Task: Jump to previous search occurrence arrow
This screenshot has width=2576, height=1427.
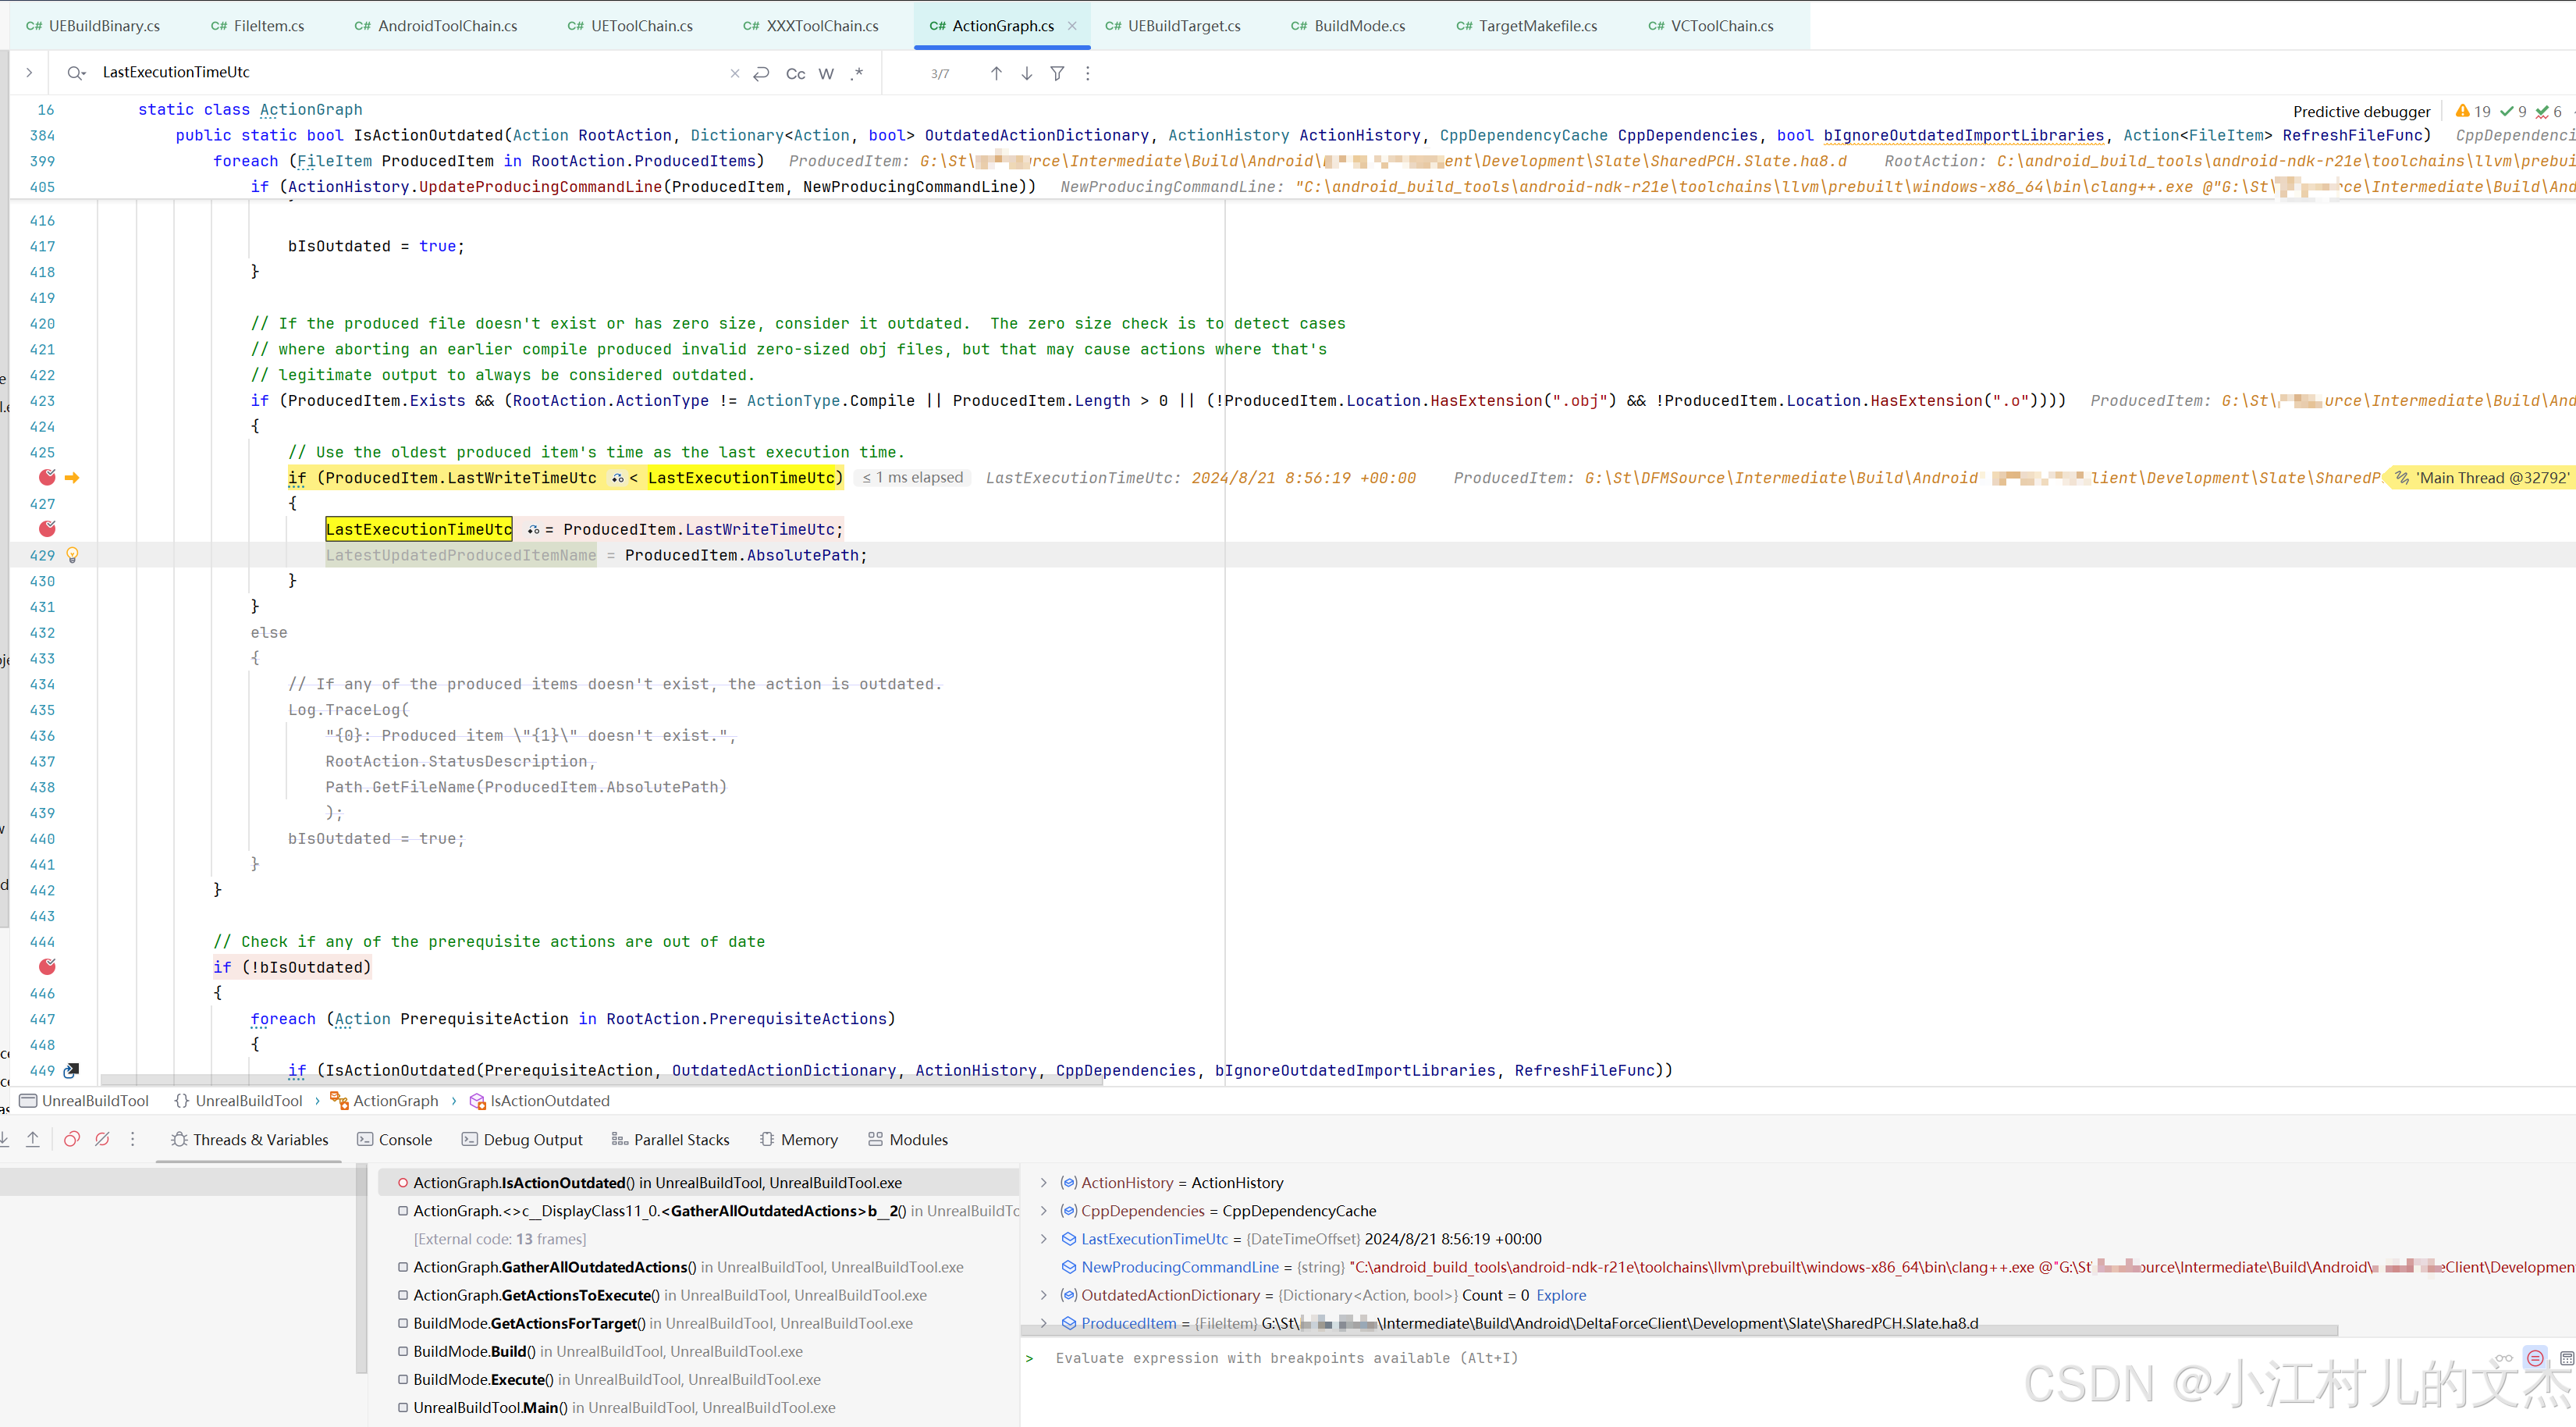Action: pyautogui.click(x=996, y=73)
